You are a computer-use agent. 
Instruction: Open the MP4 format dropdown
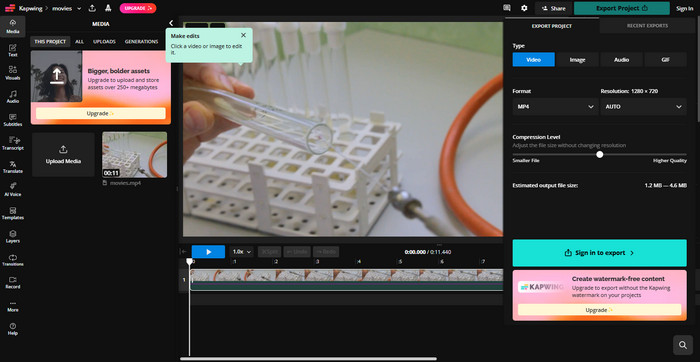click(555, 107)
